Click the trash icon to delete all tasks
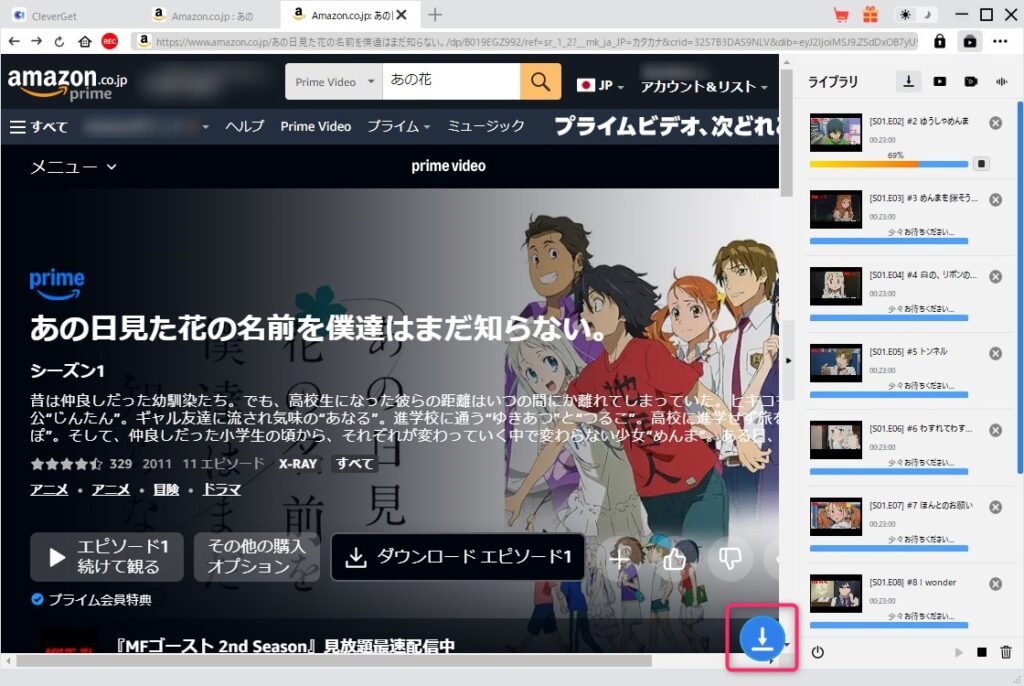 1006,652
